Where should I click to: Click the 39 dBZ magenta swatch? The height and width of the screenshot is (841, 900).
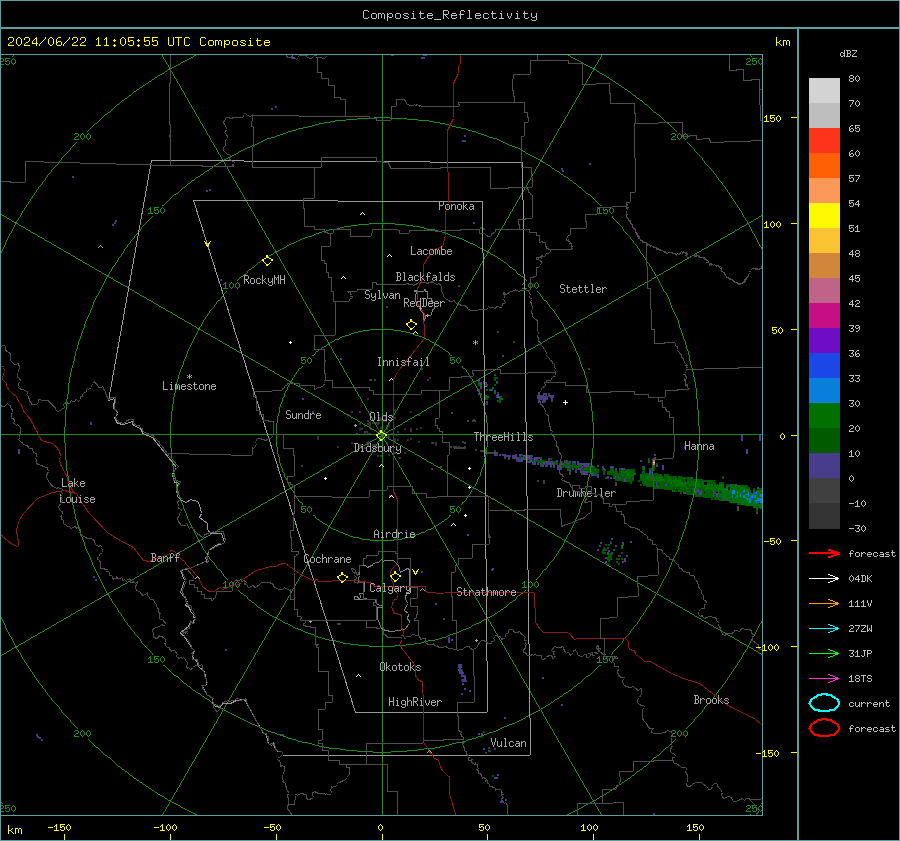tap(824, 315)
